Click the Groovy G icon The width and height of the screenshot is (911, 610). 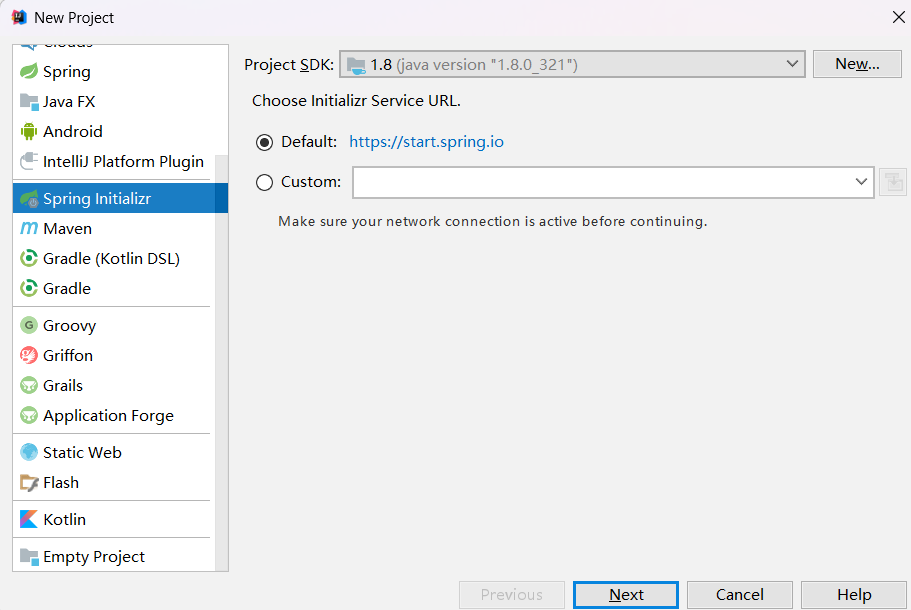pyautogui.click(x=28, y=325)
